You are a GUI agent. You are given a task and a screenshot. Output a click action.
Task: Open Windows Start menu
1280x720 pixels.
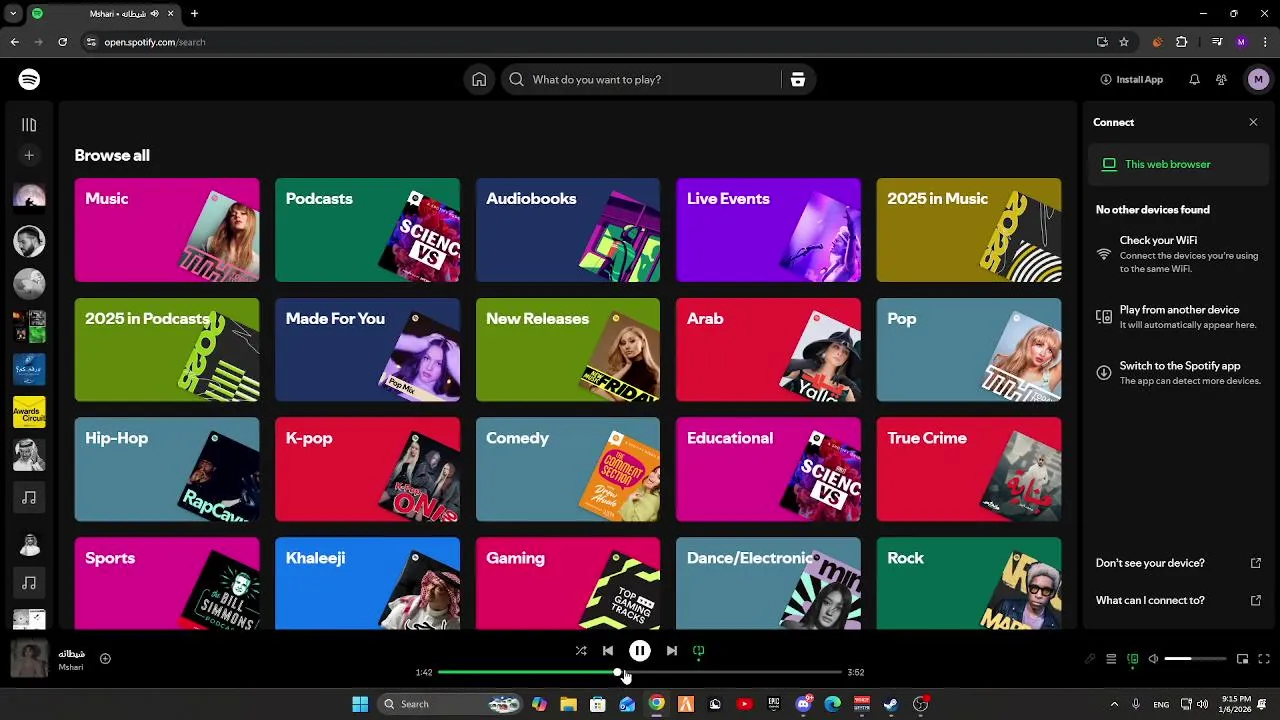[x=360, y=704]
